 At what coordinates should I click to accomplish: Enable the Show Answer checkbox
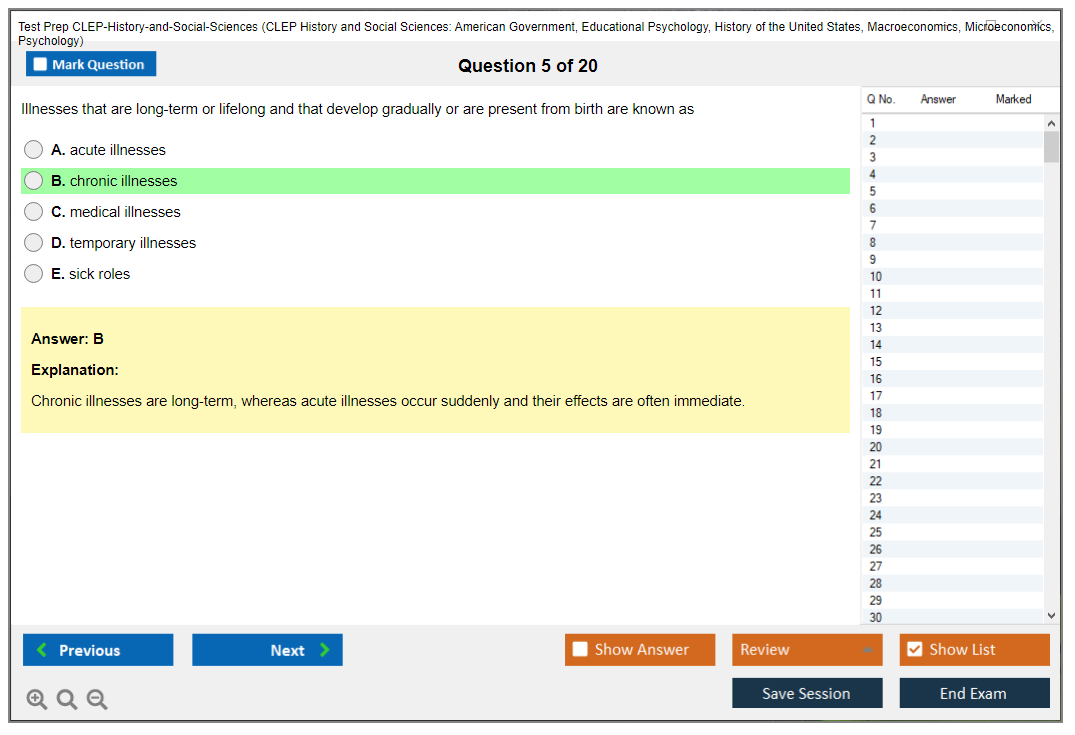[x=581, y=650]
